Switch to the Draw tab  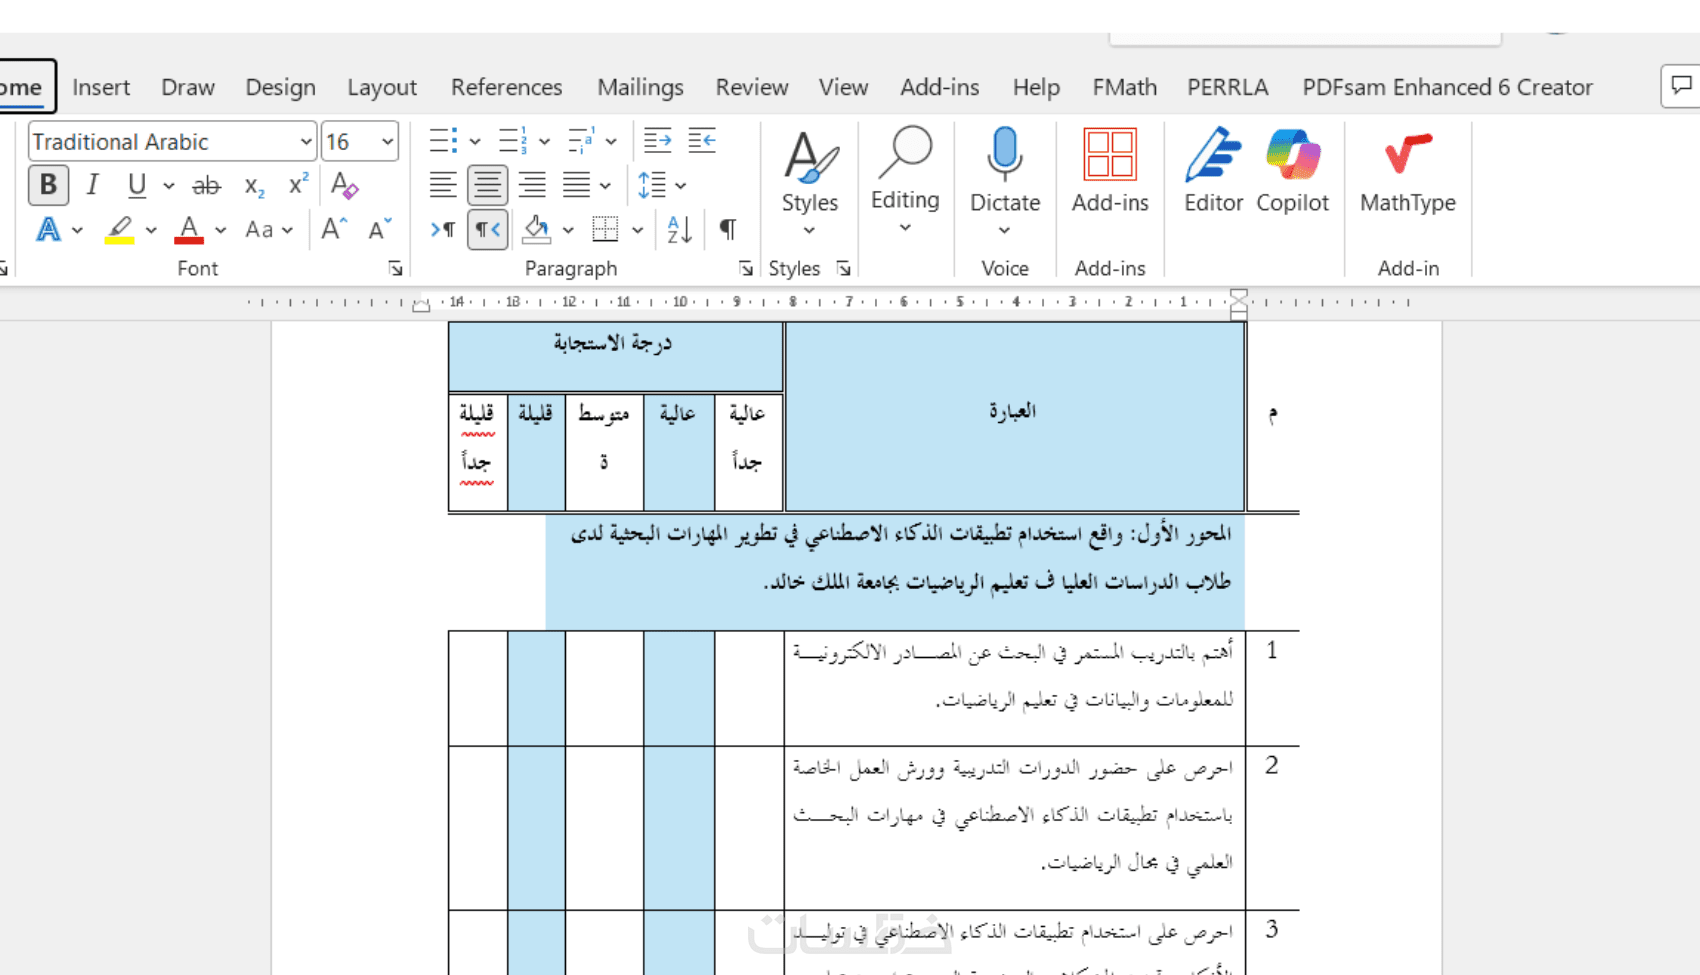[x=188, y=87]
